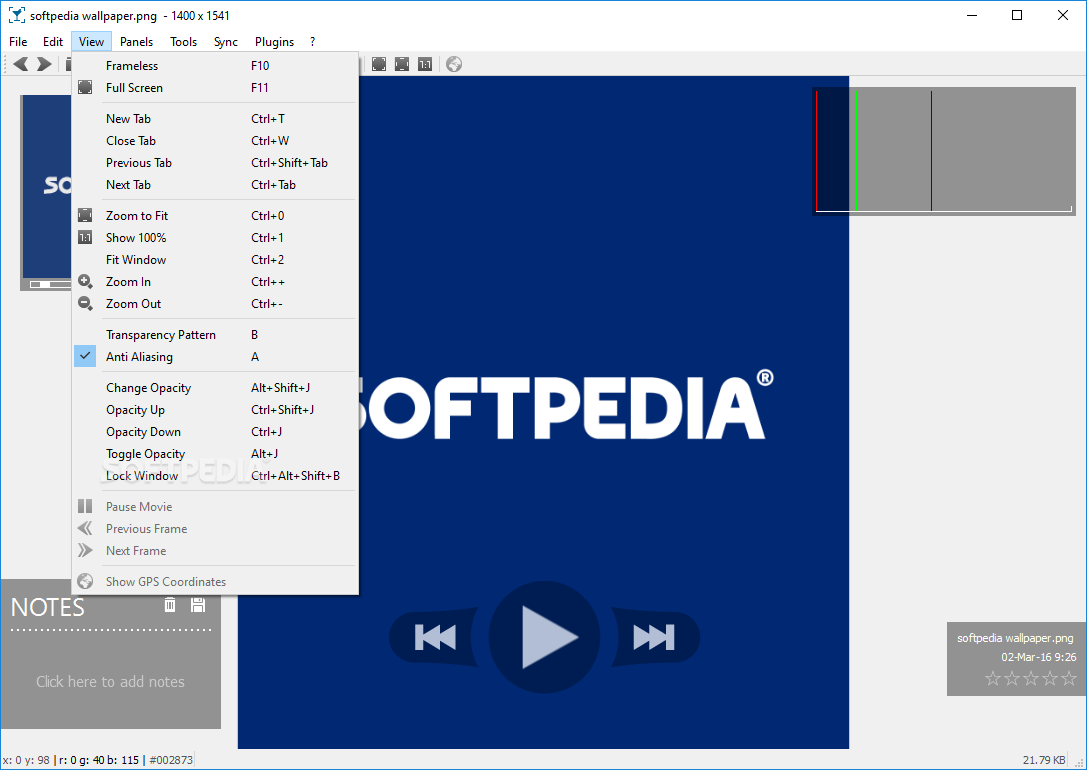This screenshot has height=770, width=1087.
Task: Select Opacity Up menu entry
Action: click(x=216, y=410)
